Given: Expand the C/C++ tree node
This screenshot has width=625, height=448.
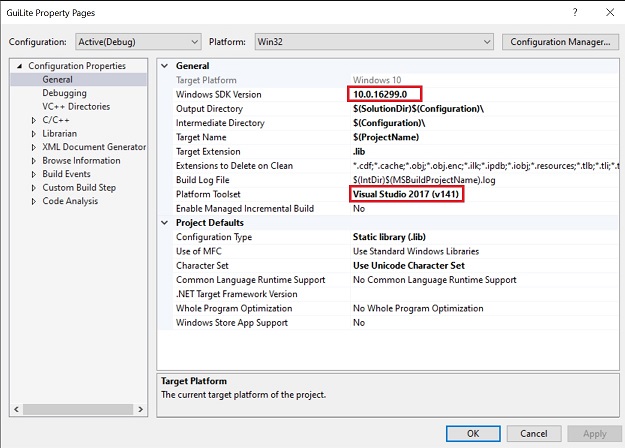Looking at the screenshot, I should (x=34, y=120).
